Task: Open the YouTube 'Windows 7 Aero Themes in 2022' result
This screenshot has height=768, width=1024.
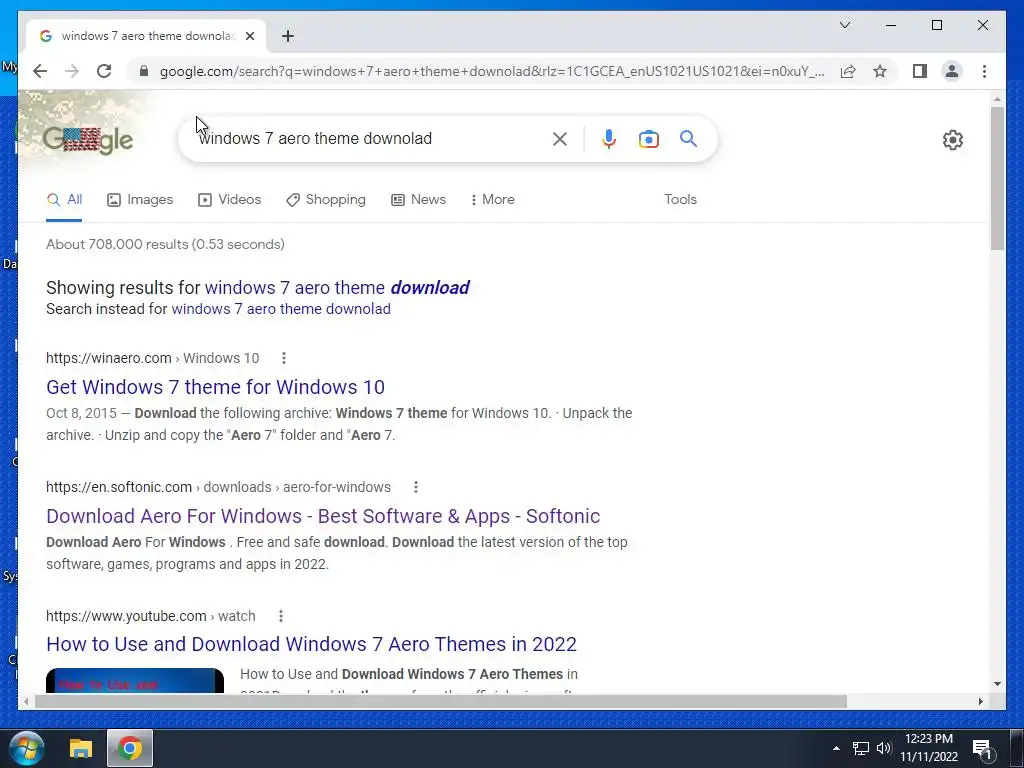Action: pyautogui.click(x=311, y=644)
